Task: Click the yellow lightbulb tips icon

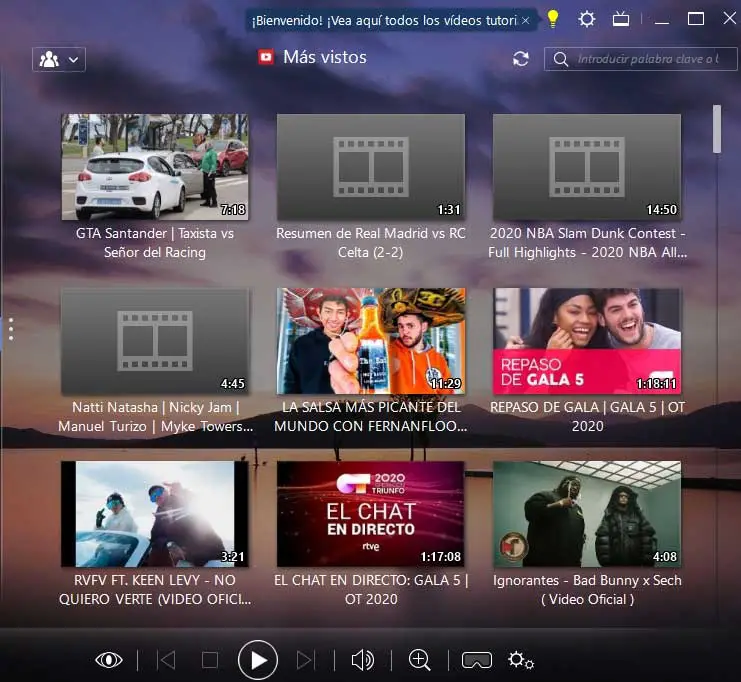Action: click(552, 18)
